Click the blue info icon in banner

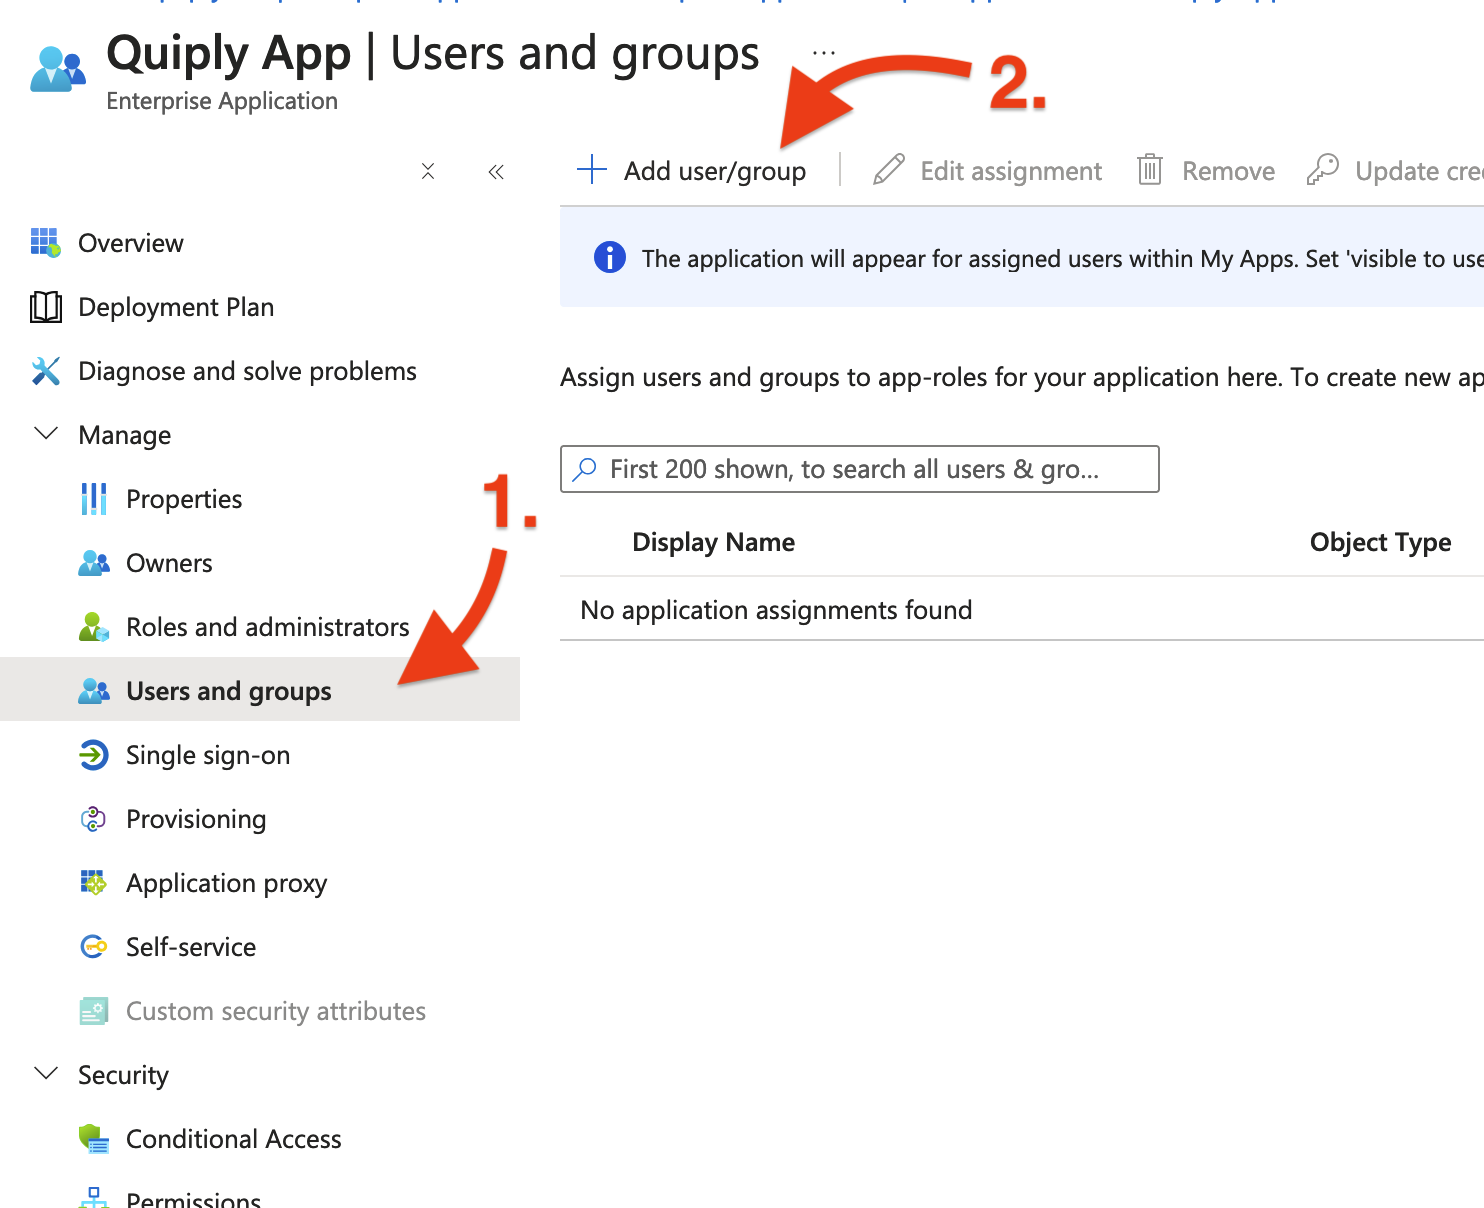pyautogui.click(x=610, y=258)
